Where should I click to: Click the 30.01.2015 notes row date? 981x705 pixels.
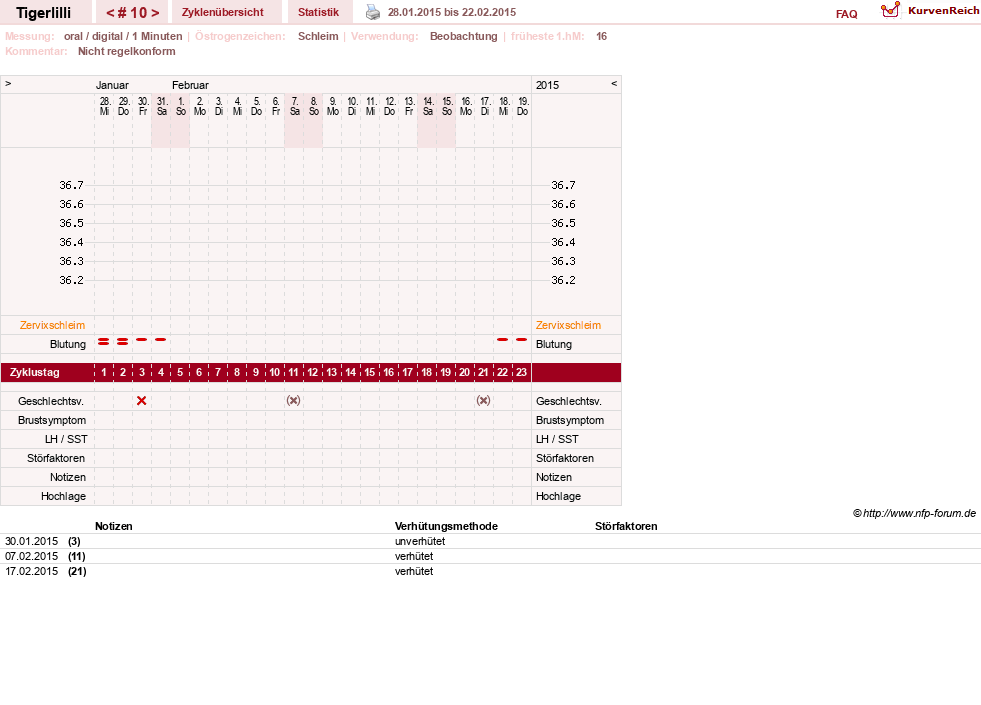pos(31,541)
